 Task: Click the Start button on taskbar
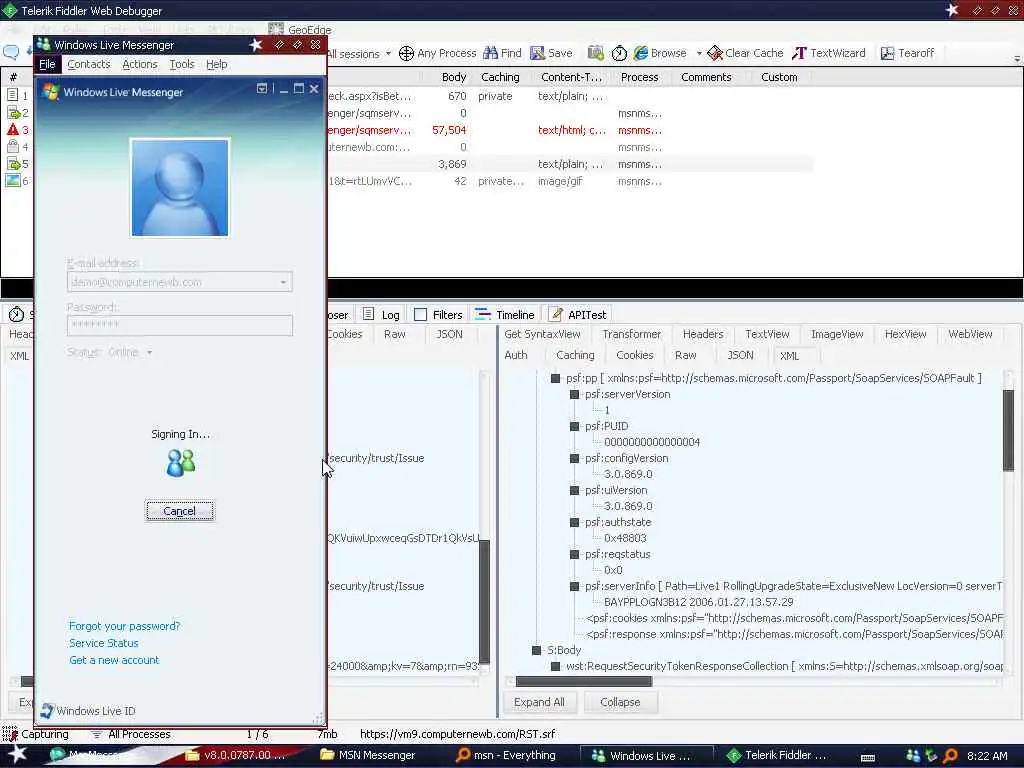17,755
